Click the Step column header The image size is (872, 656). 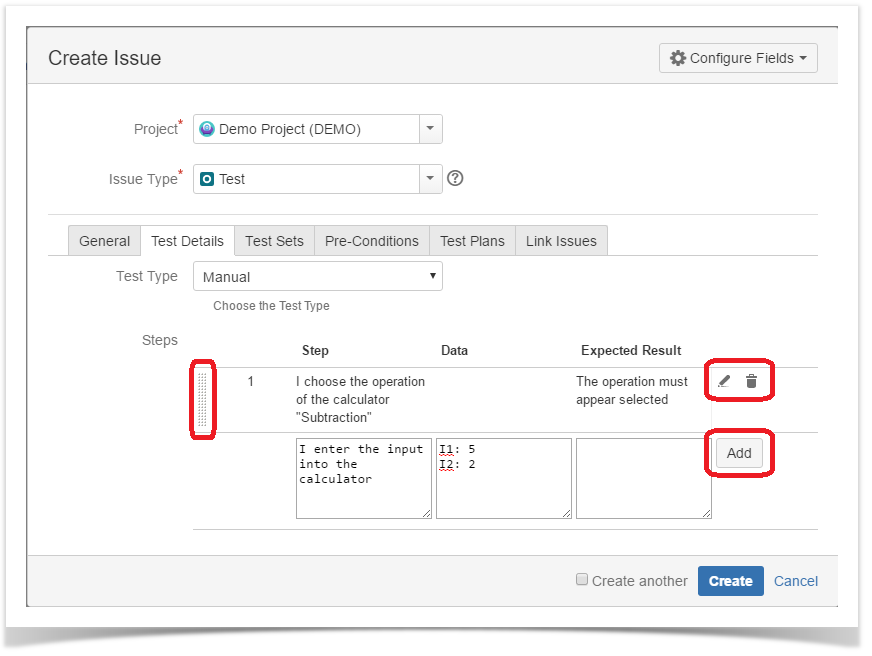(x=315, y=350)
